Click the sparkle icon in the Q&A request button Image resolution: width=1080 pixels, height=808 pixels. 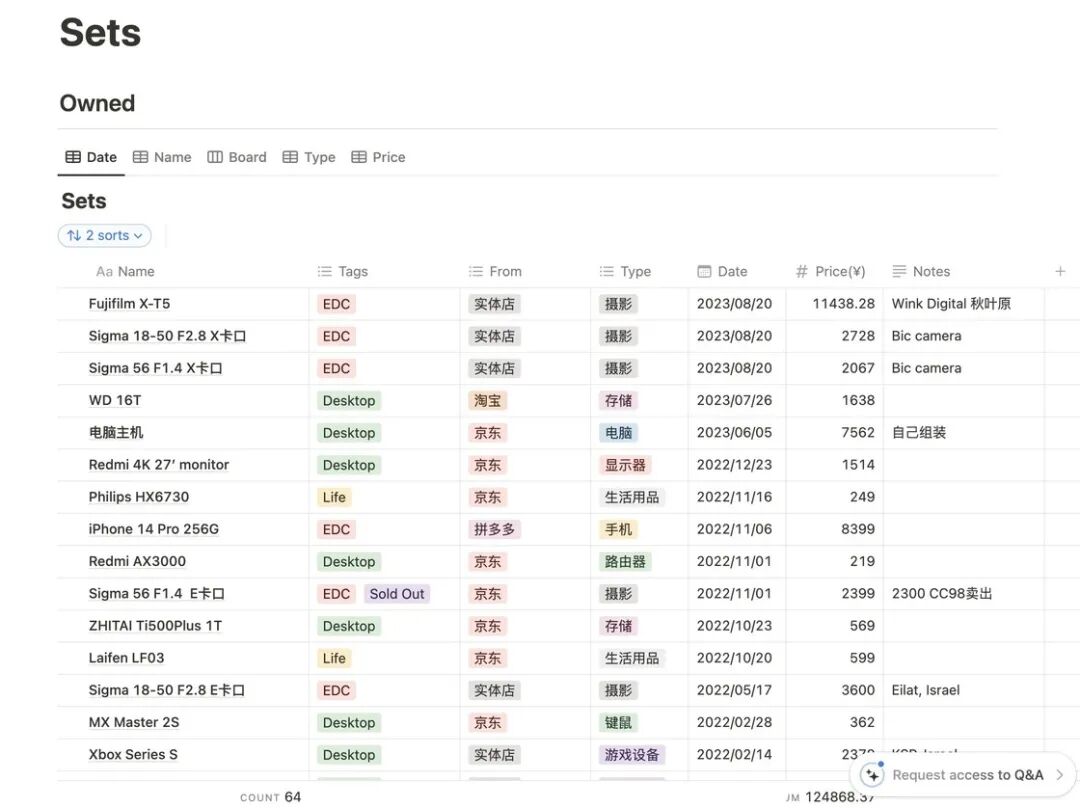tap(872, 775)
